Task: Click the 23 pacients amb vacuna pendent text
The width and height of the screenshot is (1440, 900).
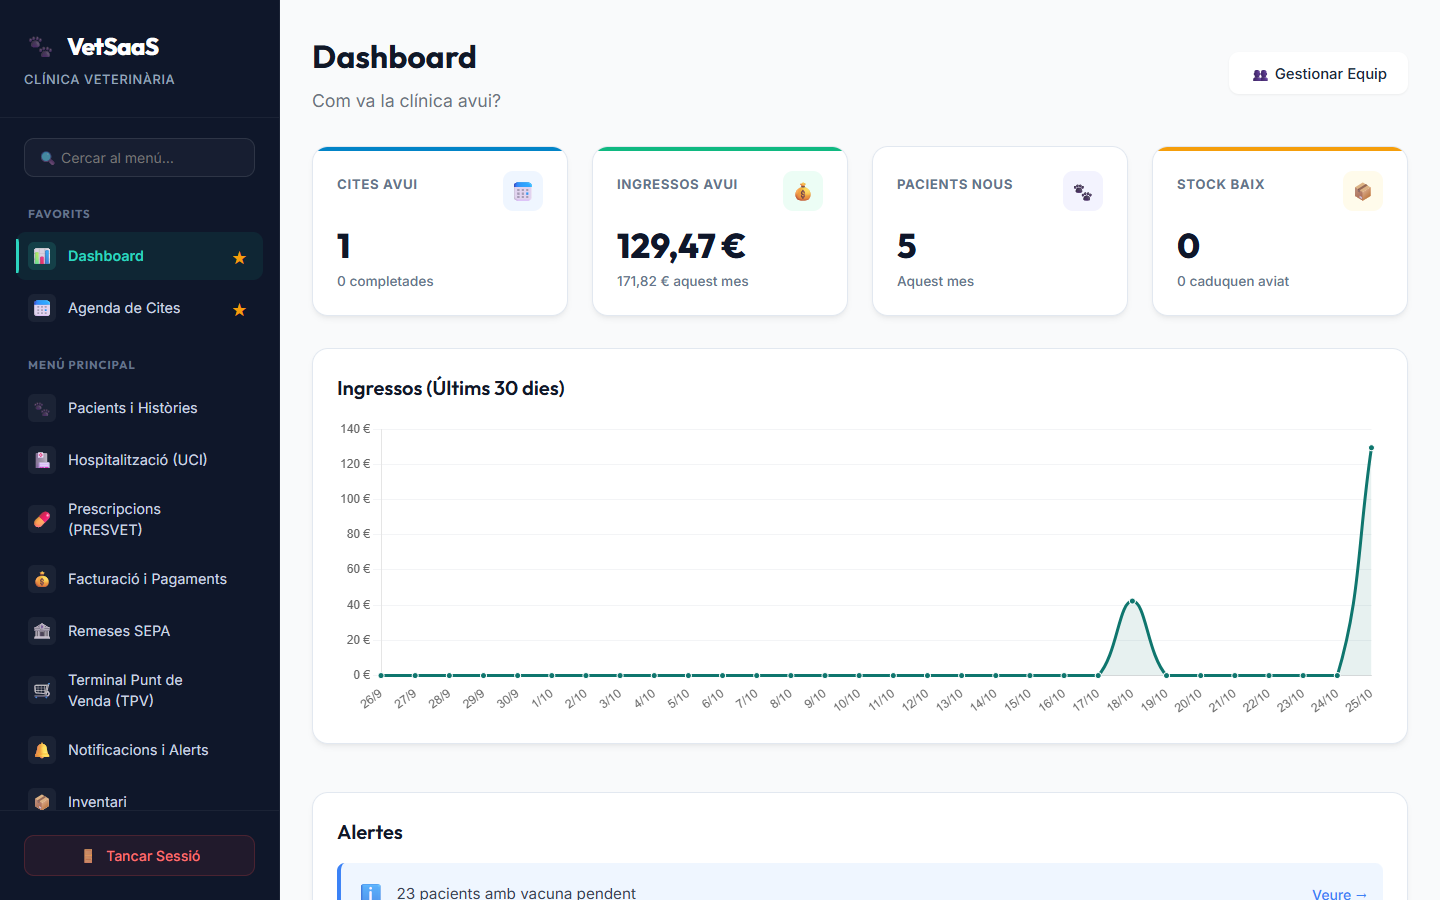Action: 516,893
